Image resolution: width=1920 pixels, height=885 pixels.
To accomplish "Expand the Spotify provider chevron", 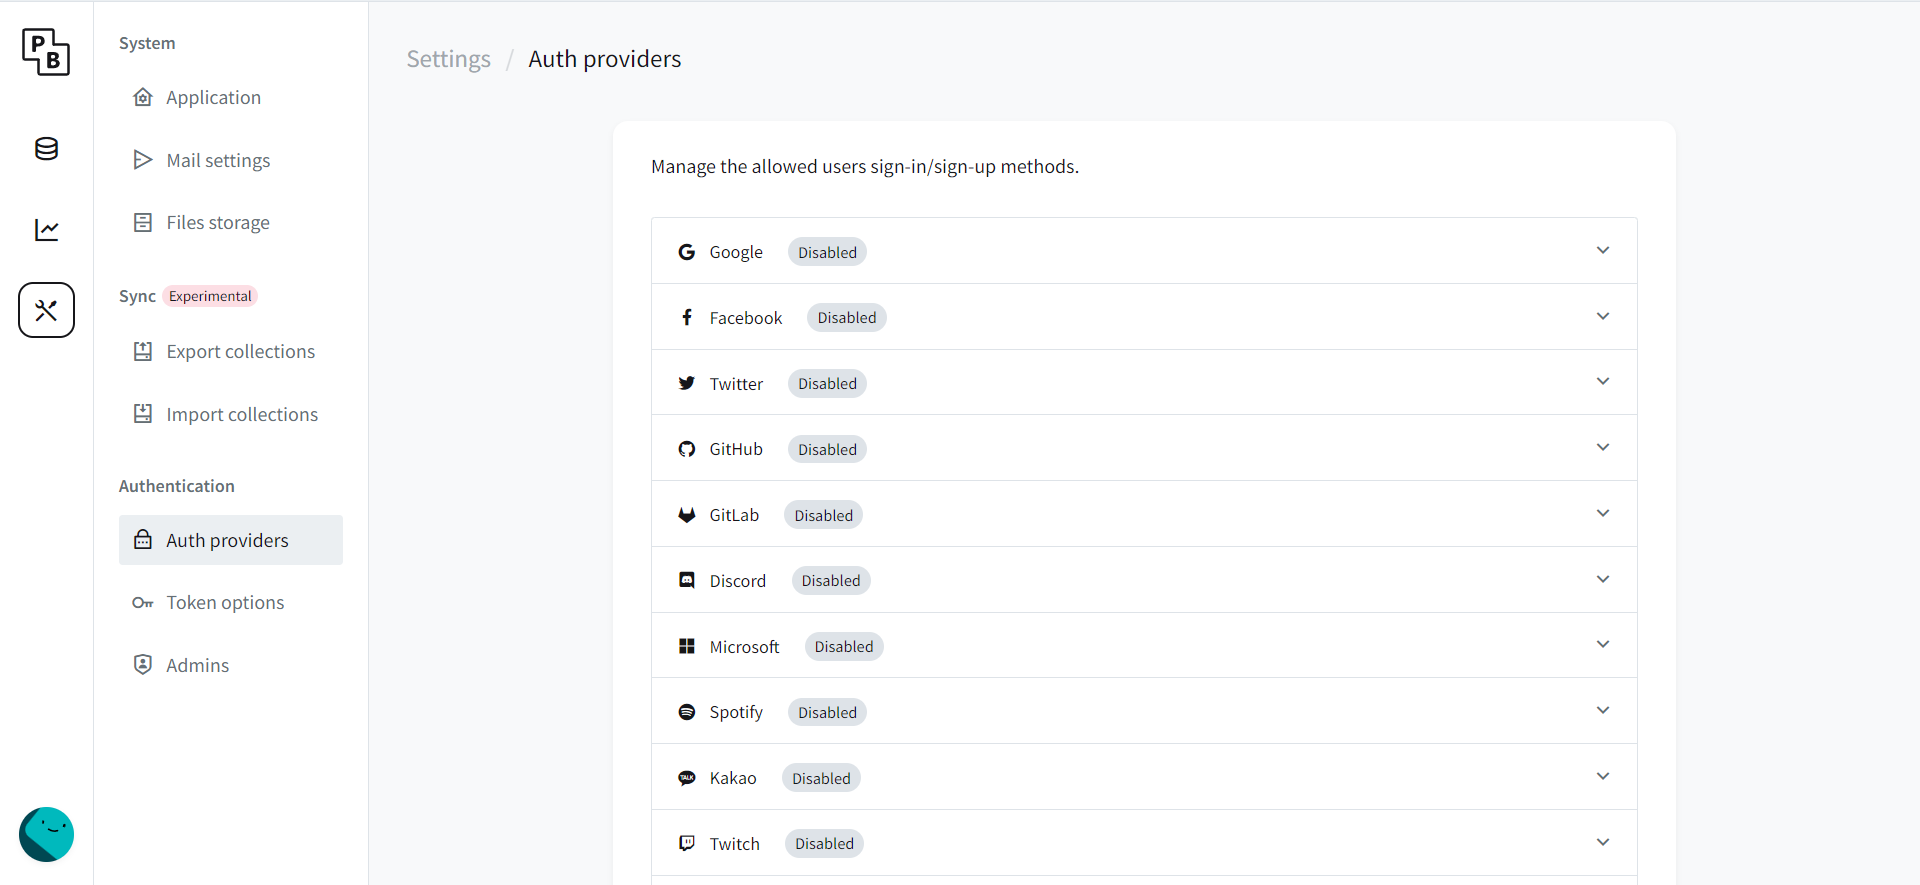I will [1603, 710].
